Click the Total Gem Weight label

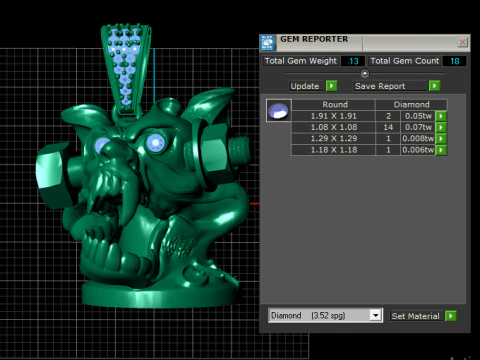[301, 61]
